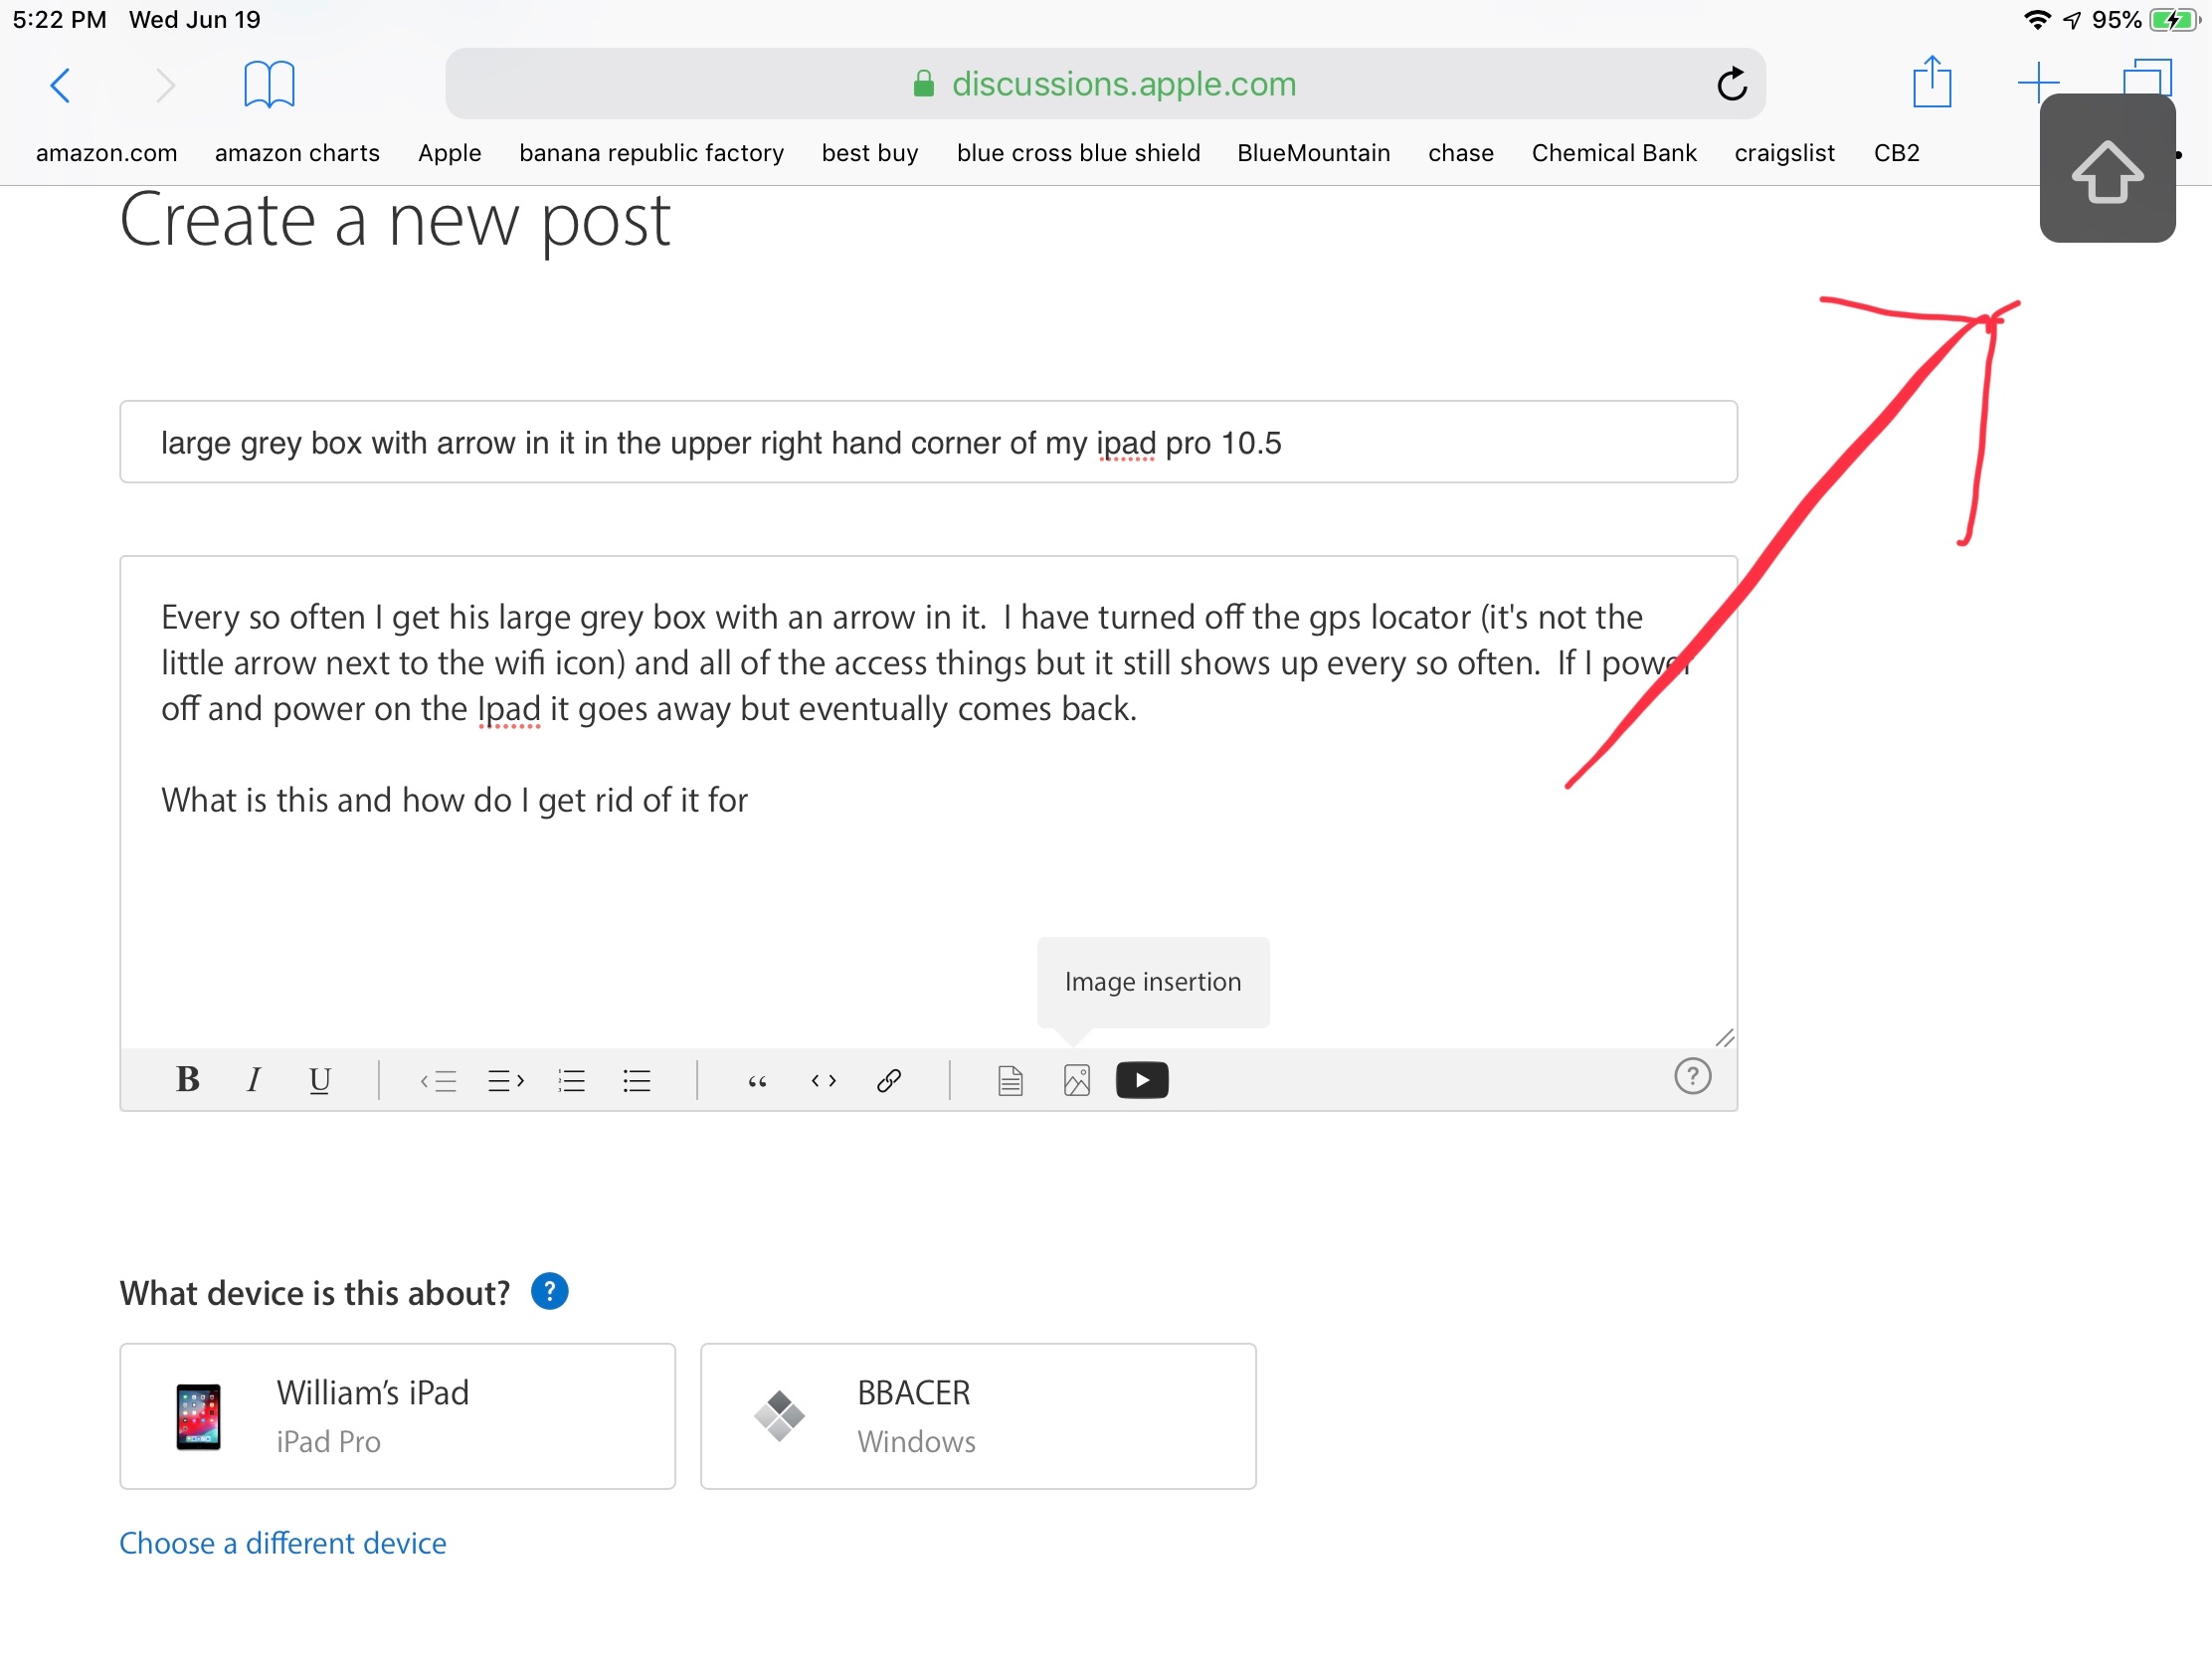Image resolution: width=2212 pixels, height=1659 pixels.
Task: Reload the discussions.apple.com page
Action: (x=1731, y=84)
